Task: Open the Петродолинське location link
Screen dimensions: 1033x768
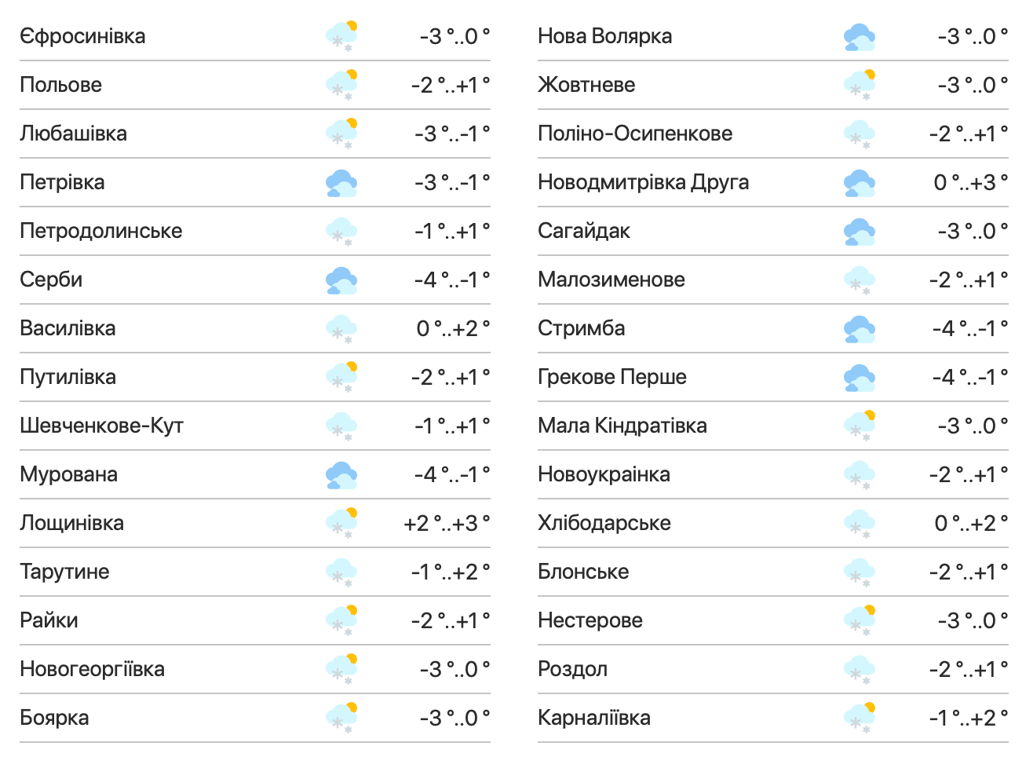Action: click(101, 231)
